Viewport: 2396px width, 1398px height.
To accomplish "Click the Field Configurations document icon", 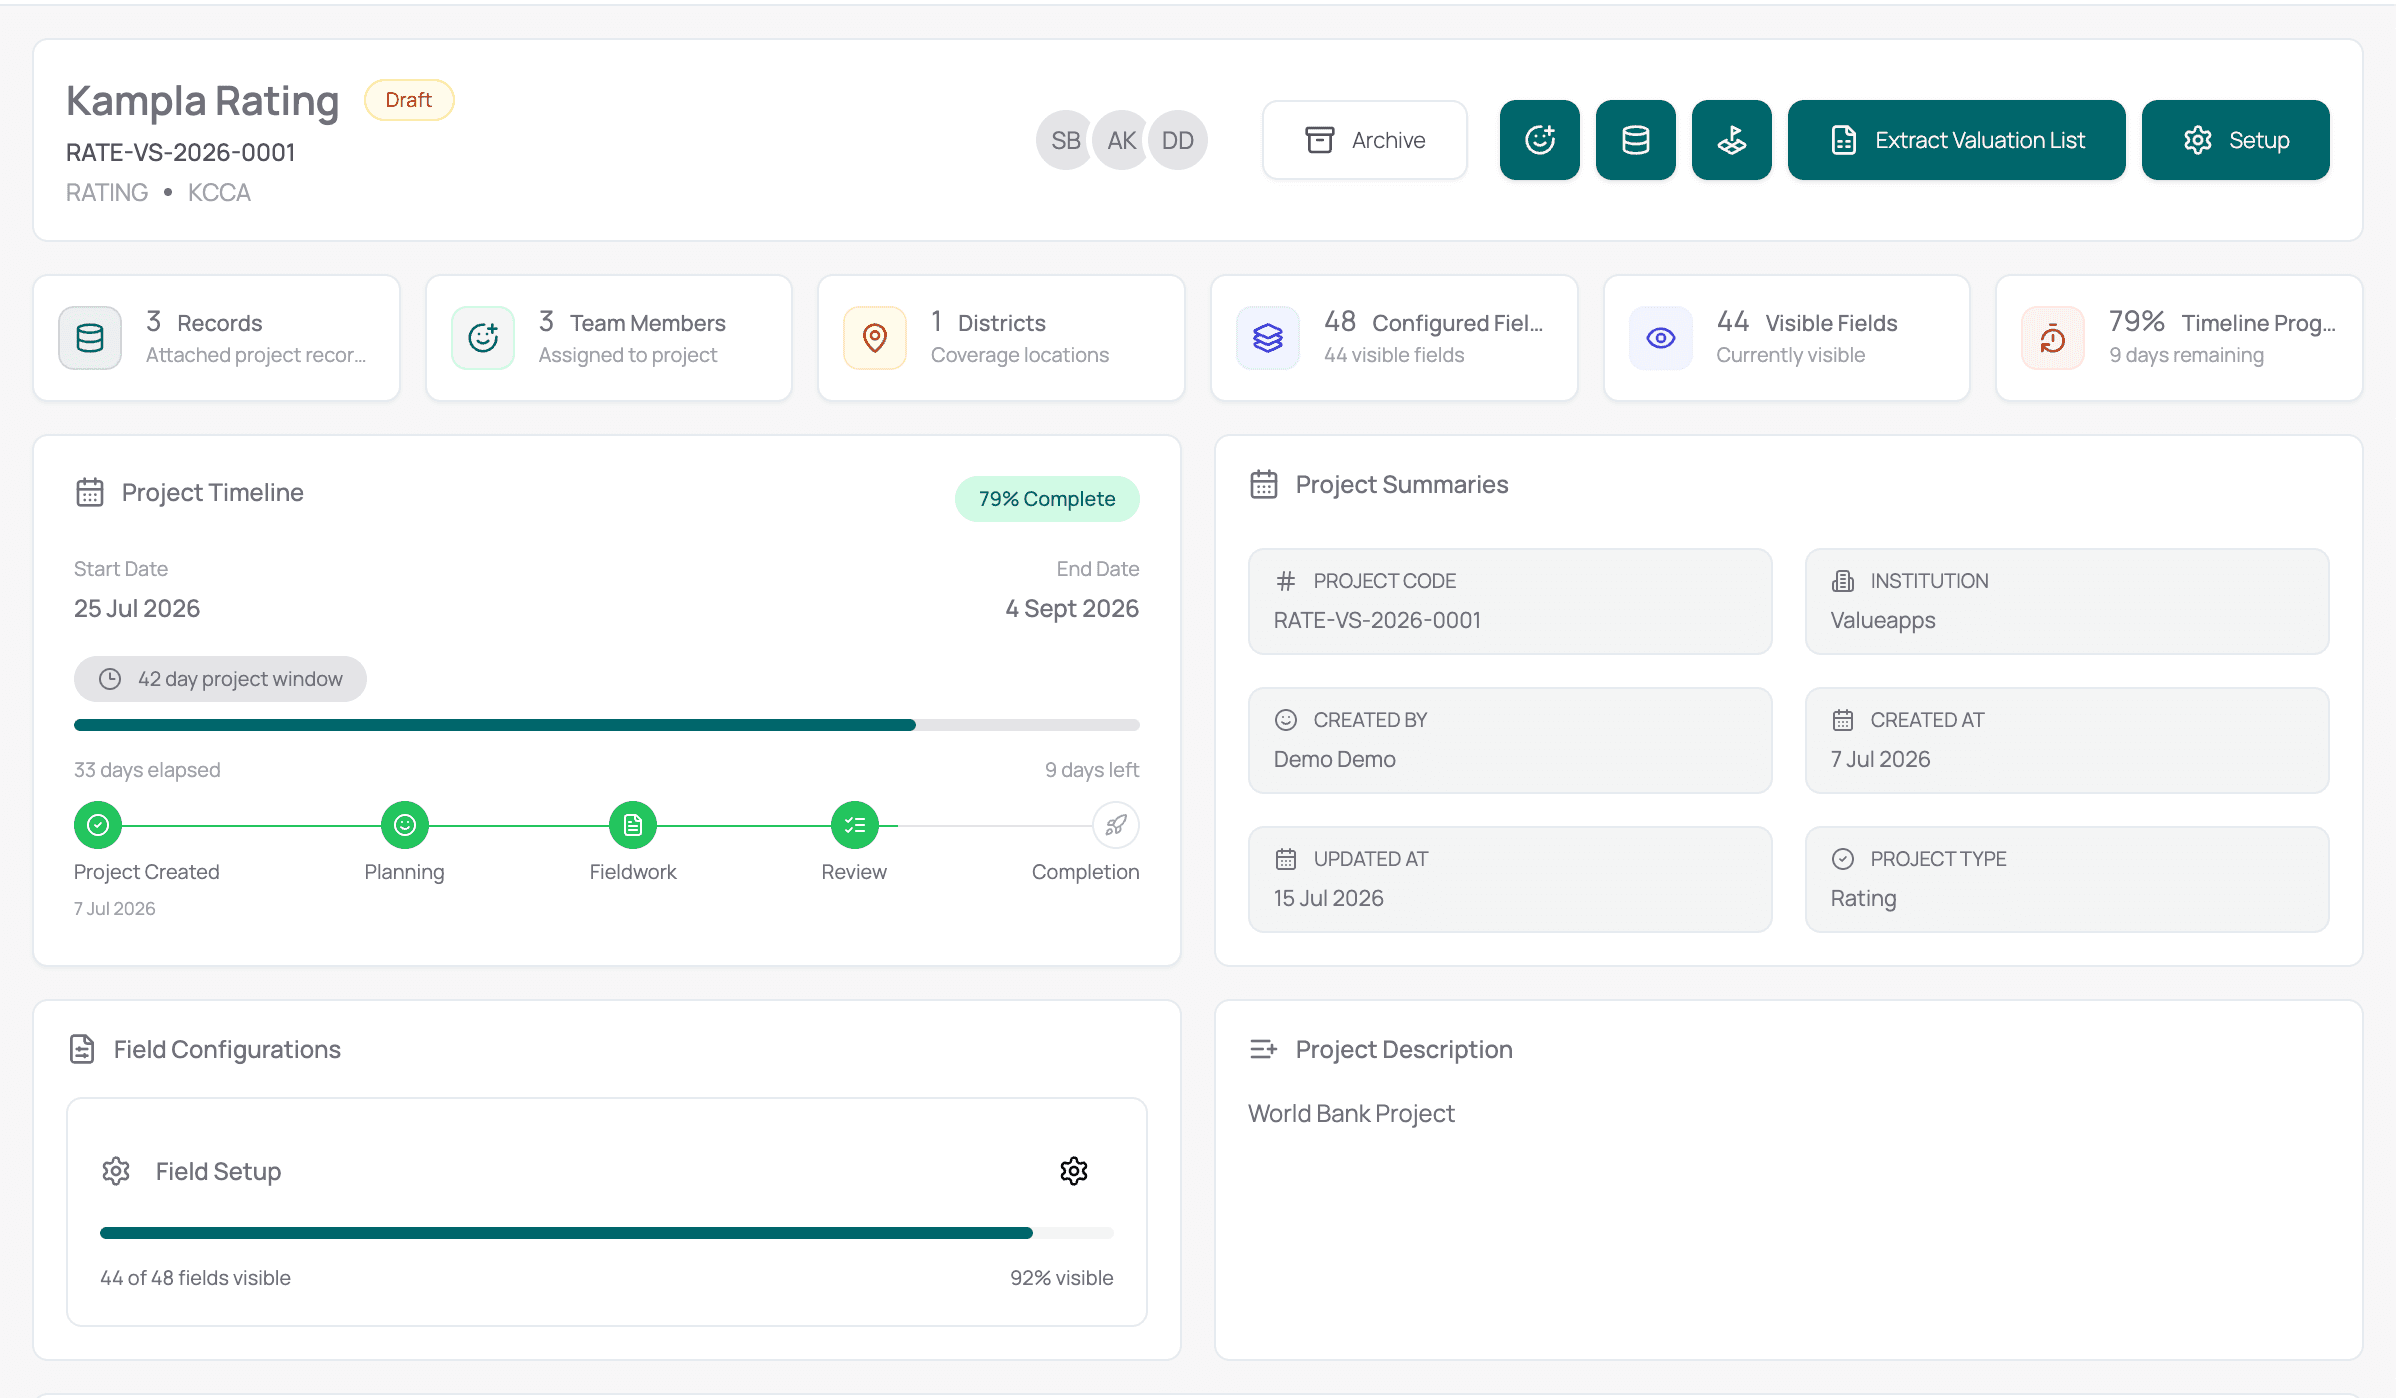I will (x=82, y=1049).
